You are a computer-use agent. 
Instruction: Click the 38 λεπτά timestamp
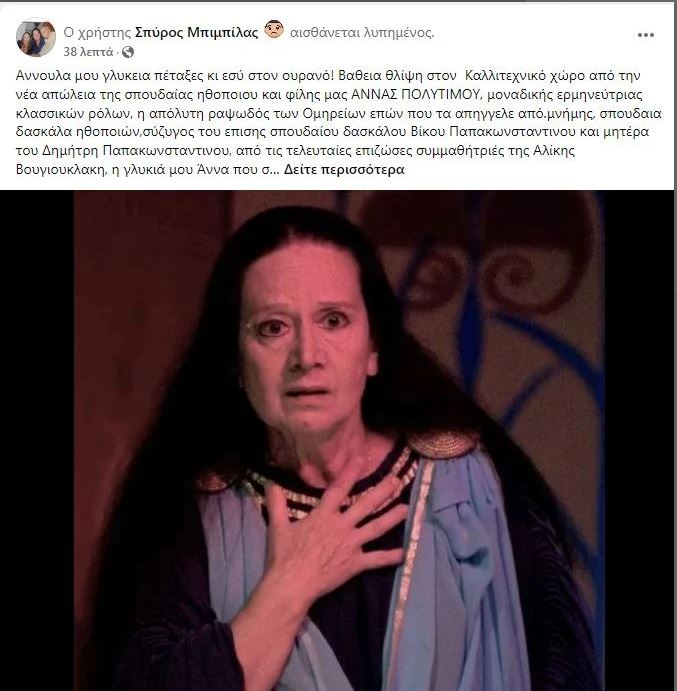click(x=88, y=52)
